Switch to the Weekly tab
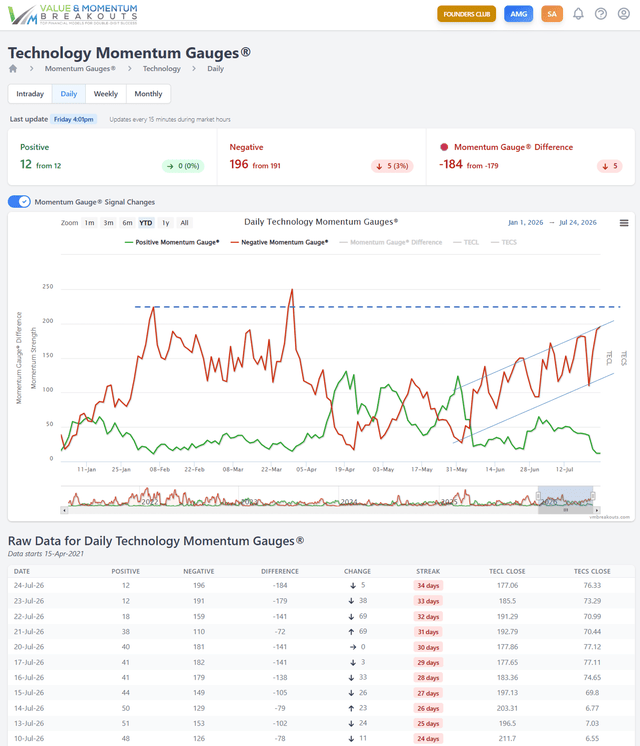This screenshot has width=640, height=746. click(x=106, y=94)
